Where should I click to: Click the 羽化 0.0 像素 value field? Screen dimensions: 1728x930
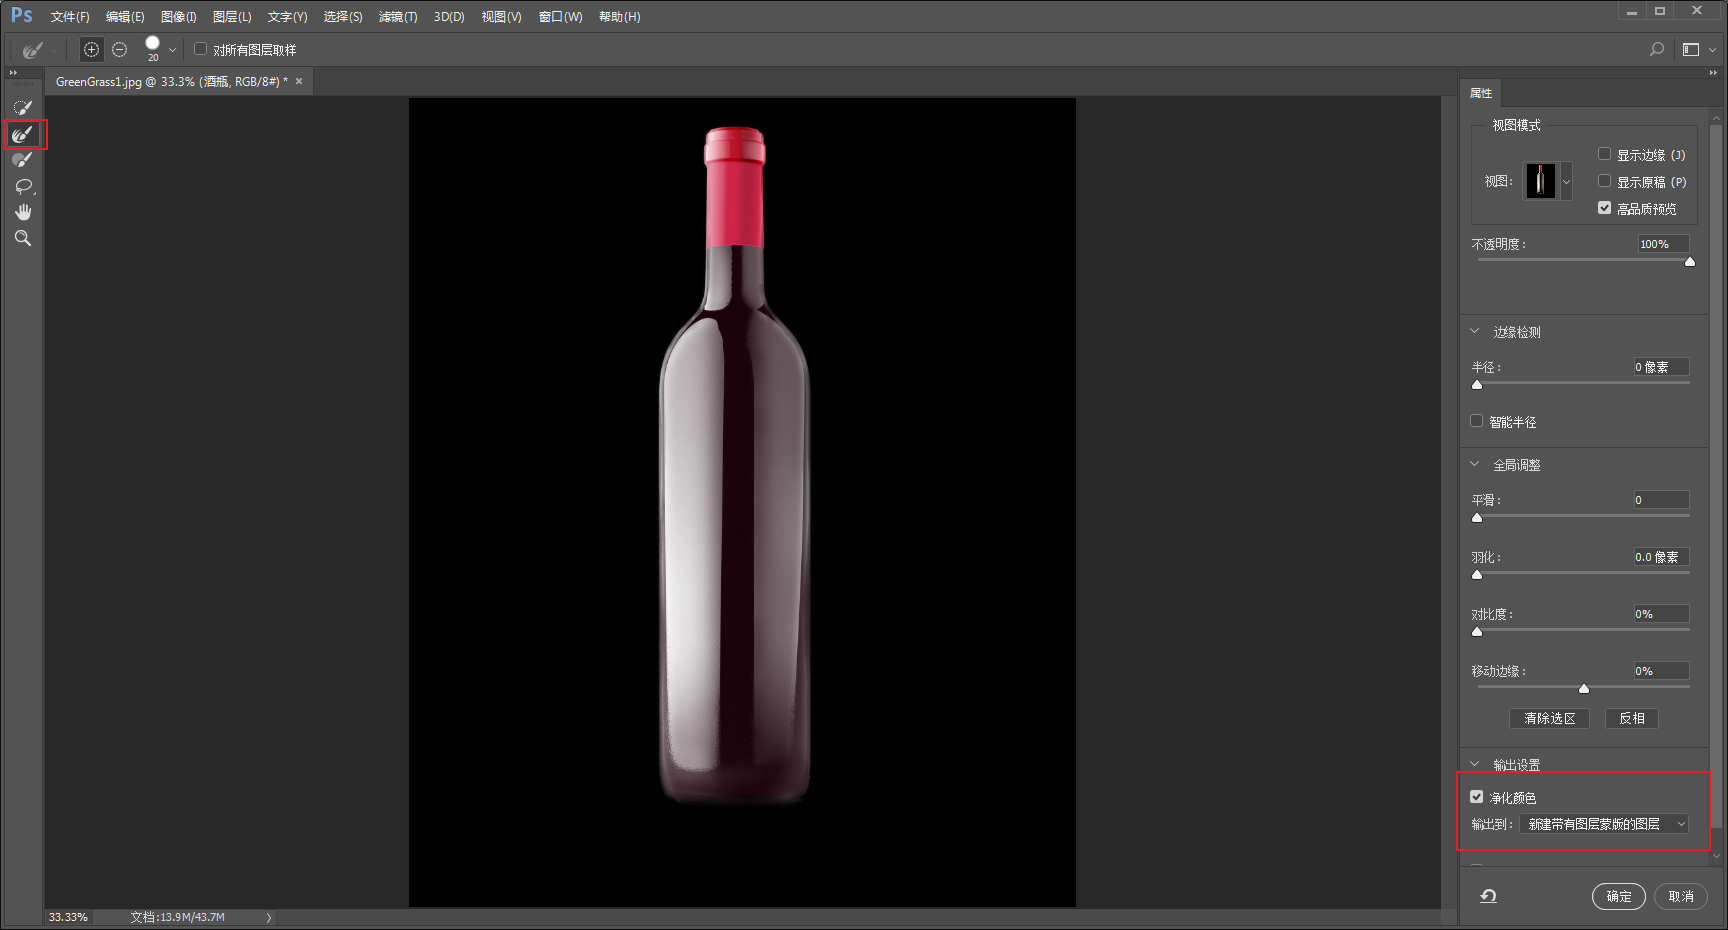pyautogui.click(x=1661, y=557)
